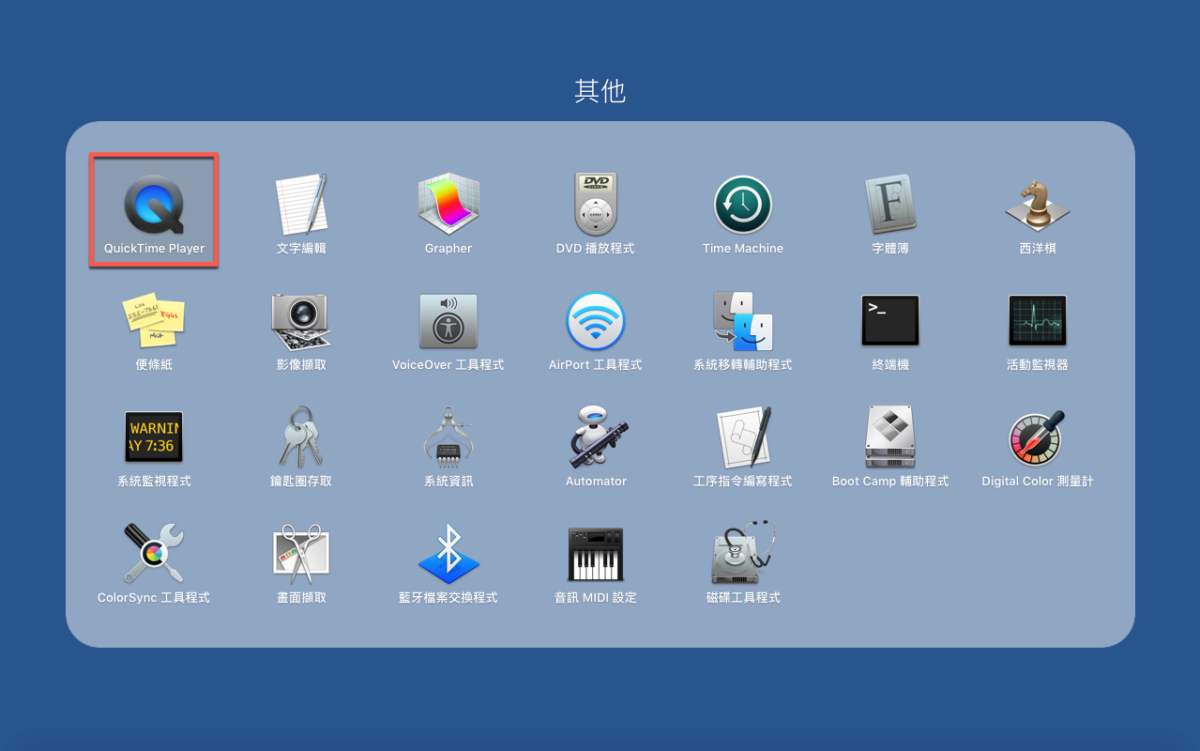Open 字體簿 Font Book app
Viewport: 1200px width, 751px height.
pos(890,205)
